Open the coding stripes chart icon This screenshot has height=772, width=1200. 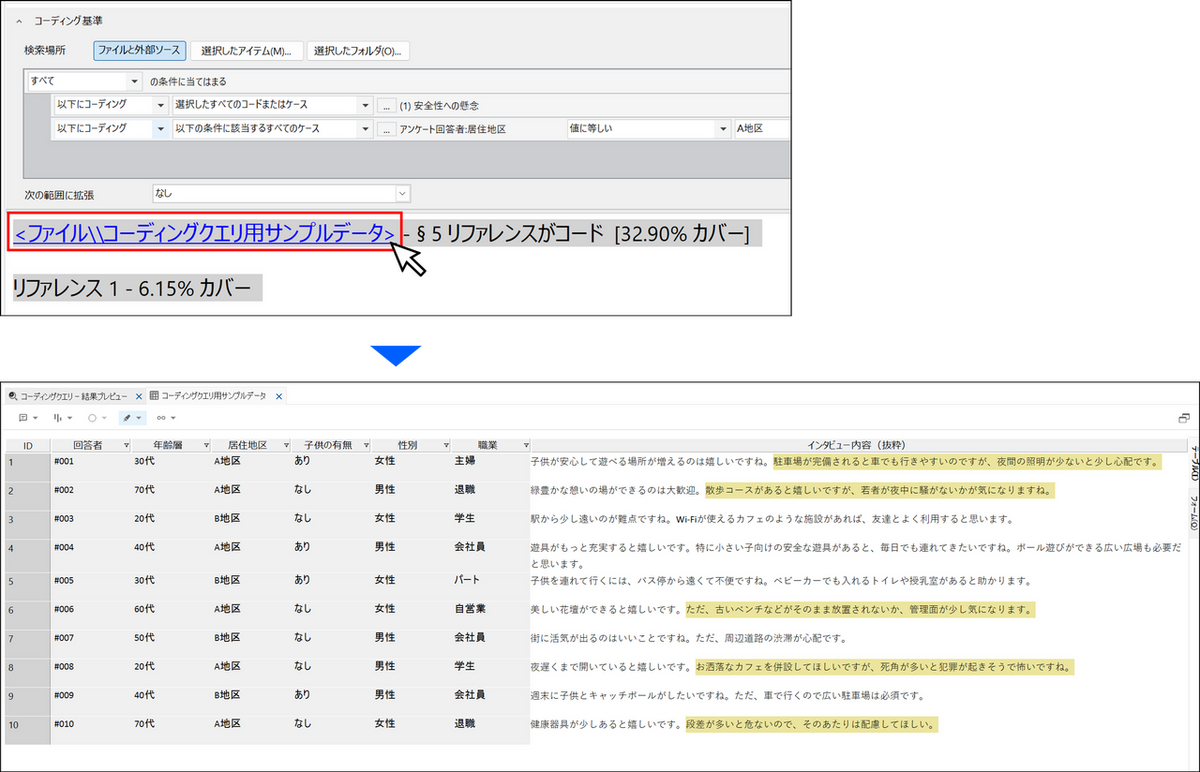coord(58,417)
